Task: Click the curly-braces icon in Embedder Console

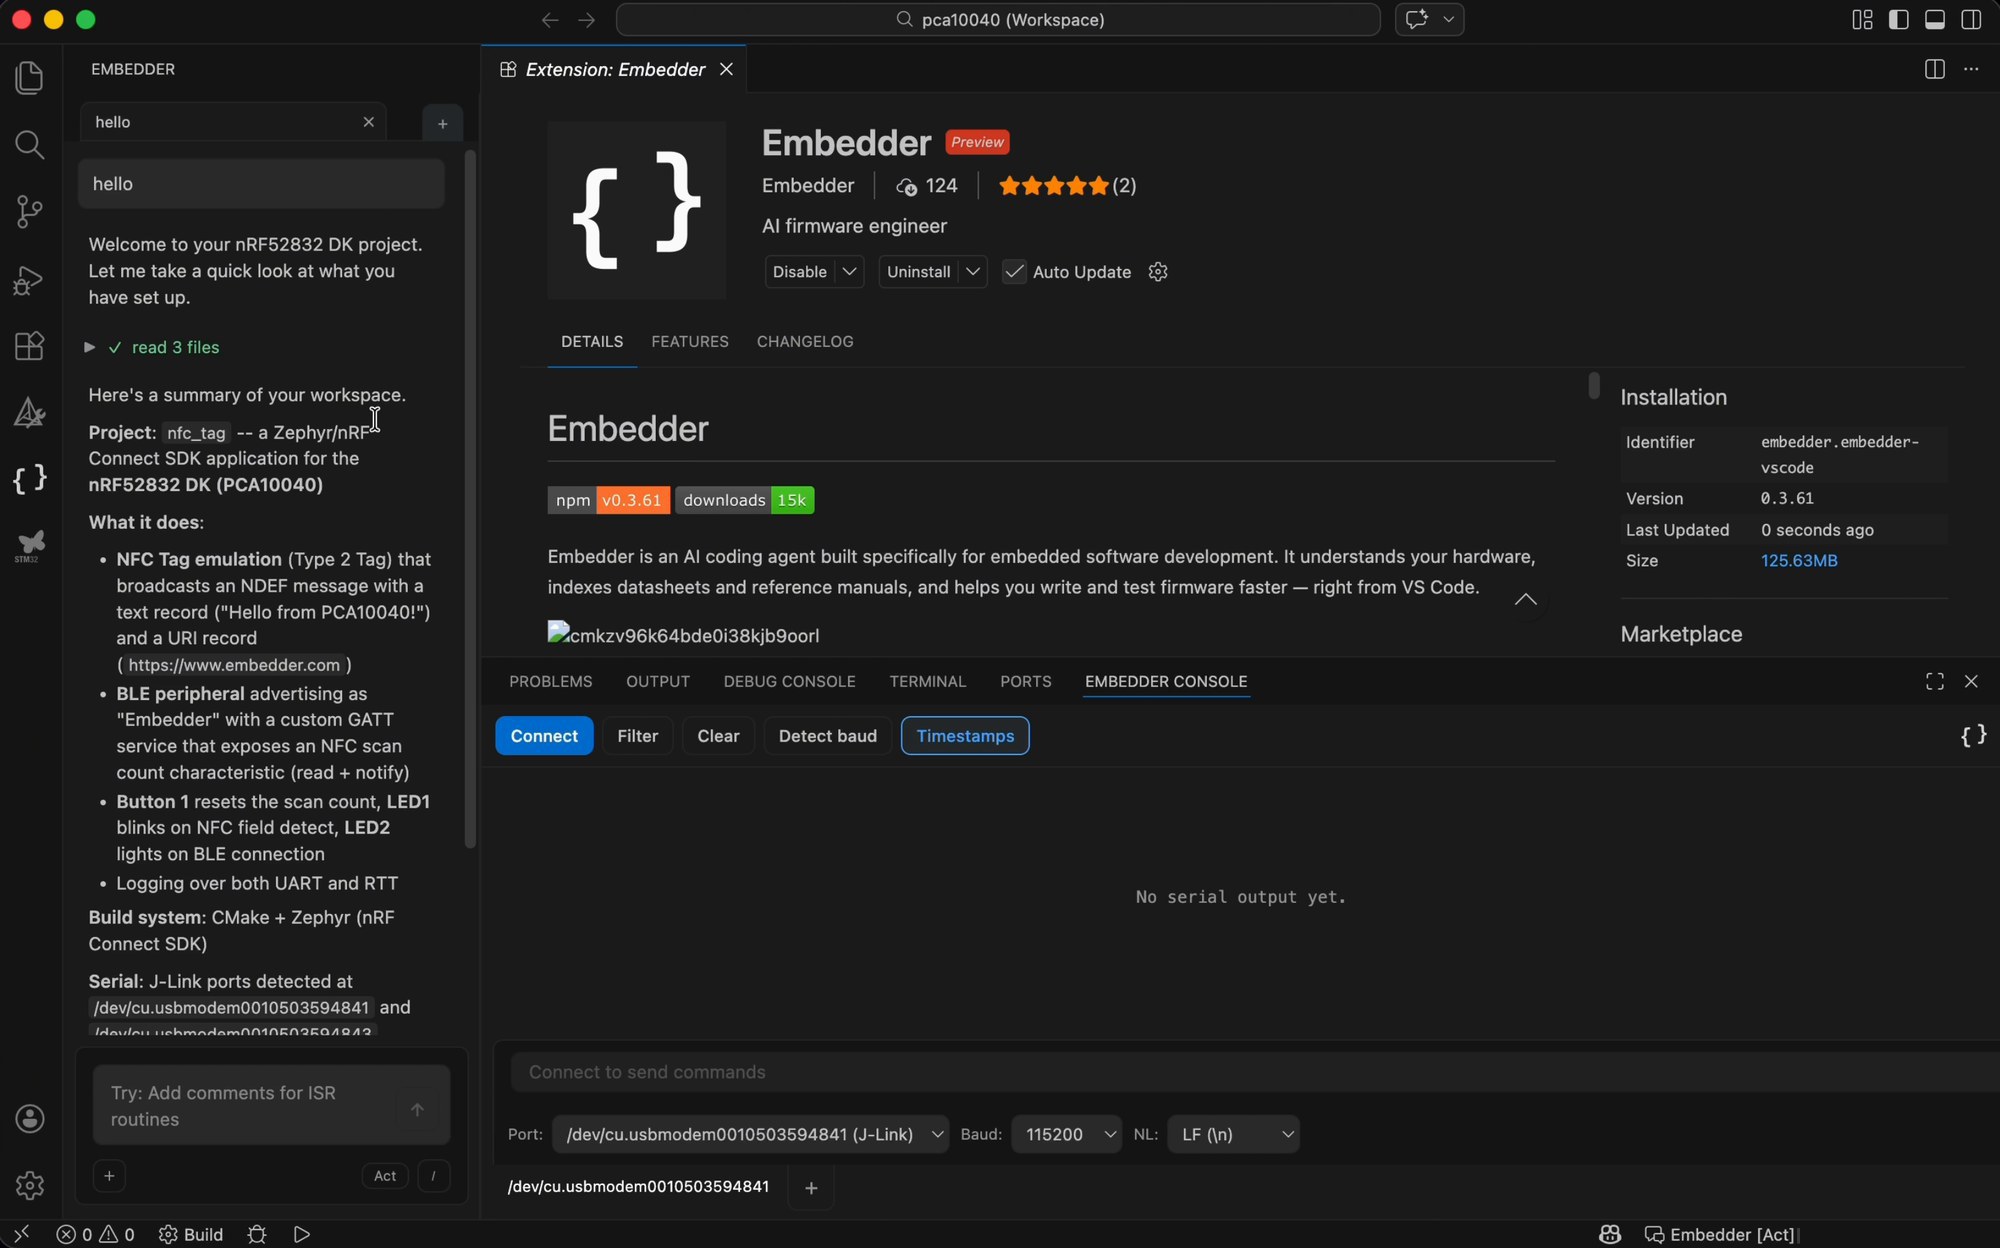Action: [1973, 736]
